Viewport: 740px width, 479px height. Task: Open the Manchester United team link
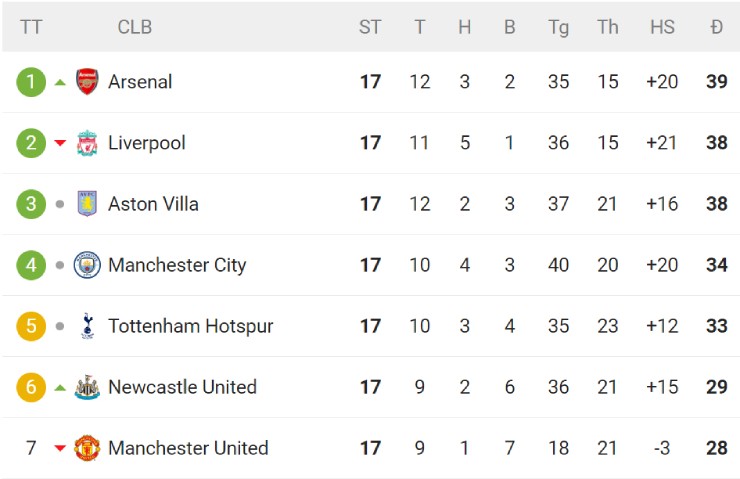188,448
